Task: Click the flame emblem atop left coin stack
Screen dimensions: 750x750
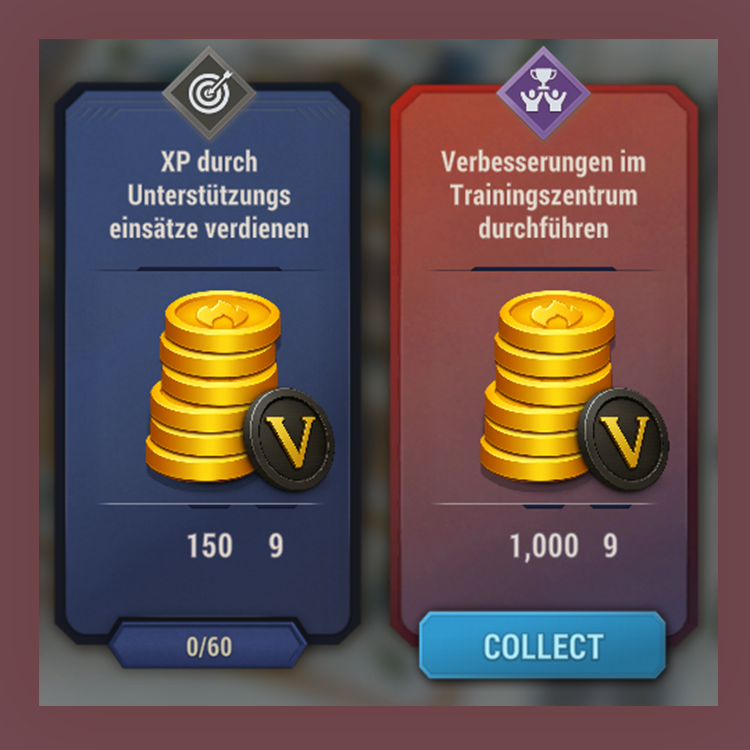Action: pyautogui.click(x=221, y=313)
